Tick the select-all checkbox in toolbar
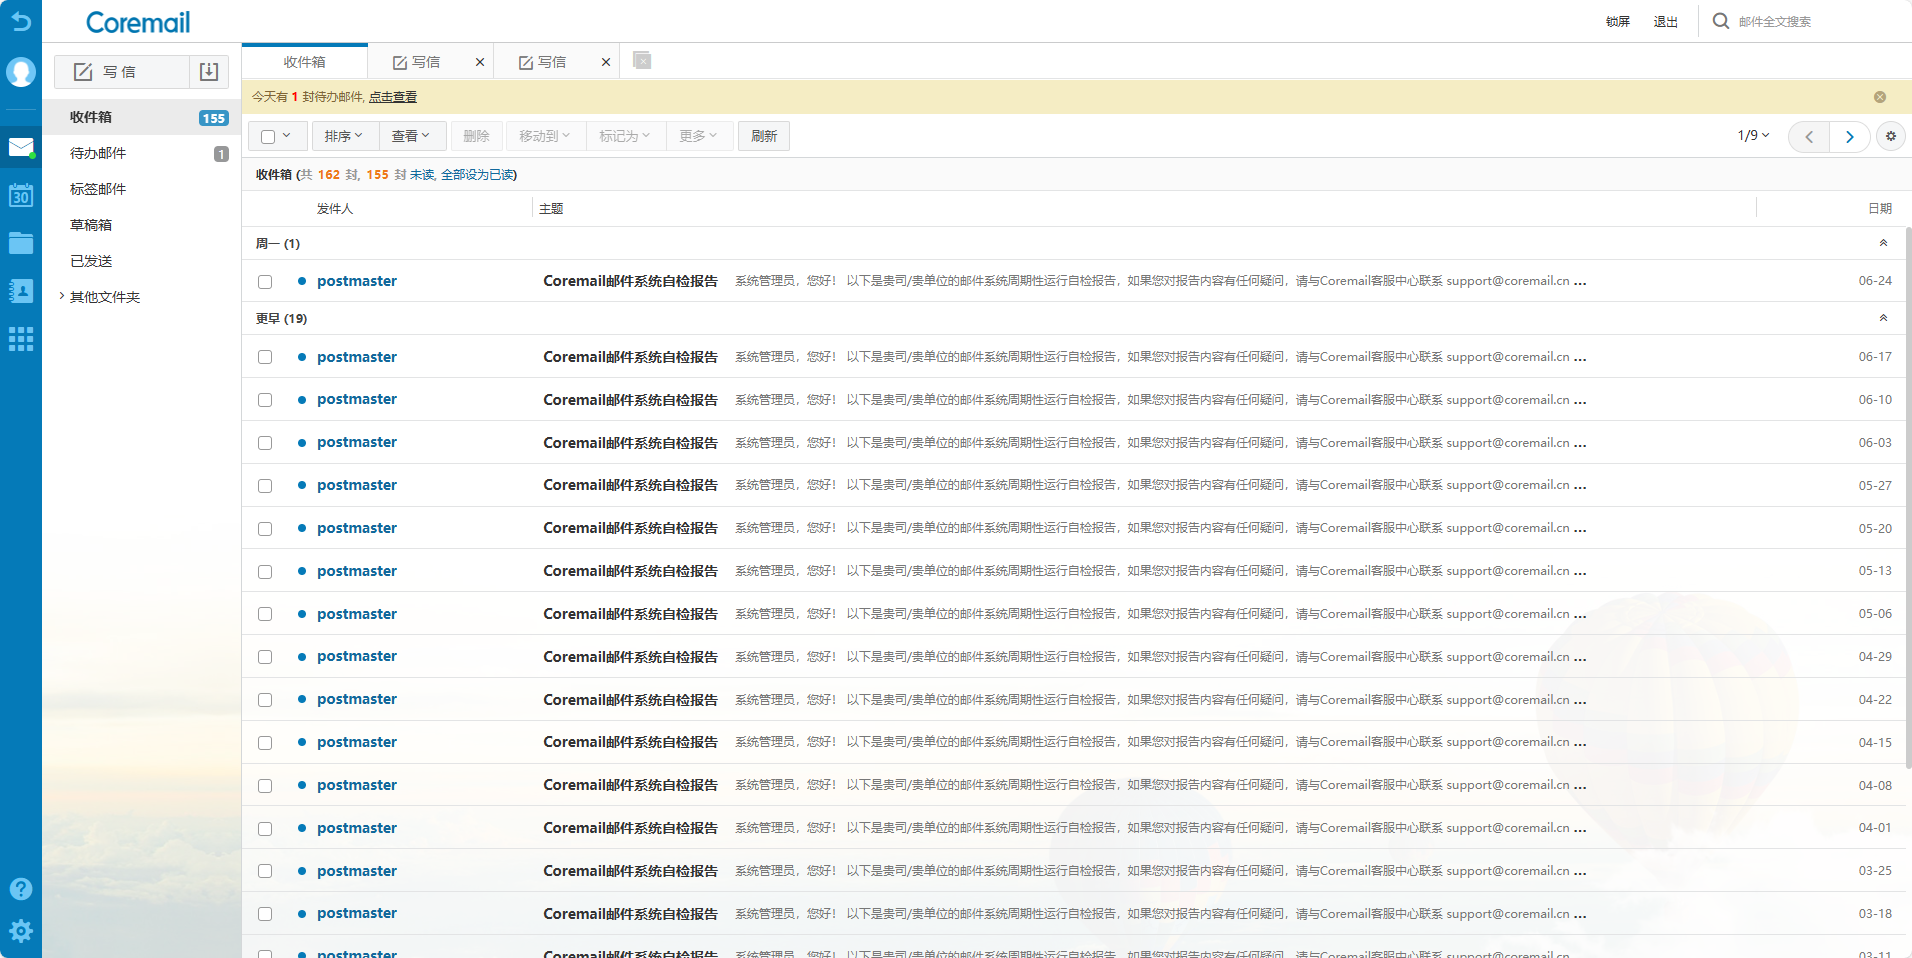Image resolution: width=1912 pixels, height=958 pixels. (268, 137)
